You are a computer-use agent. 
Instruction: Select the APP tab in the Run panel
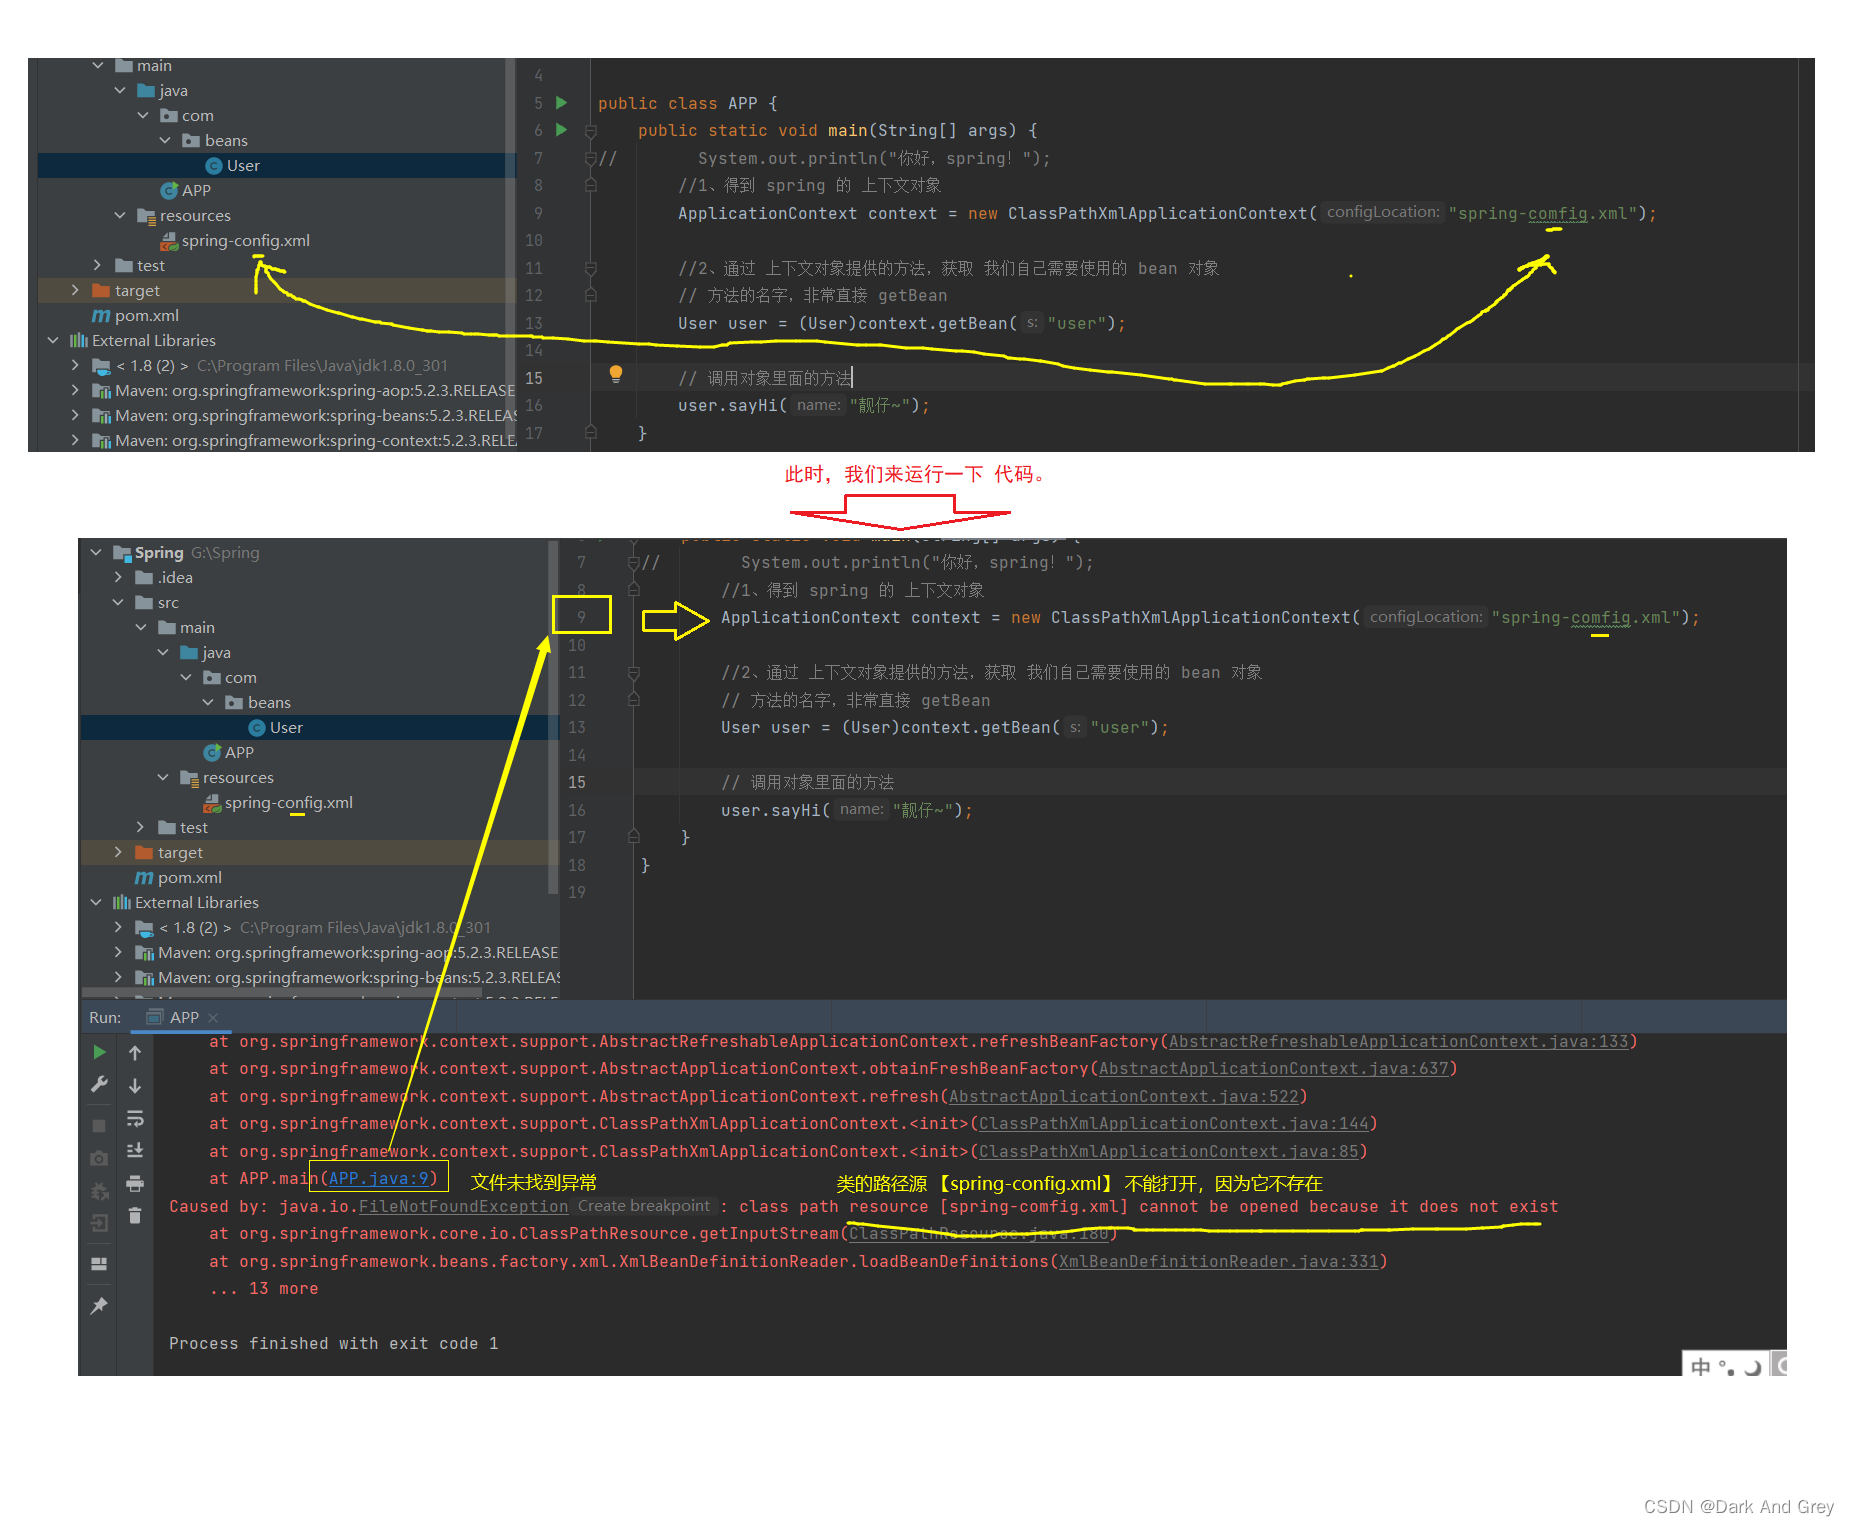point(184,1017)
